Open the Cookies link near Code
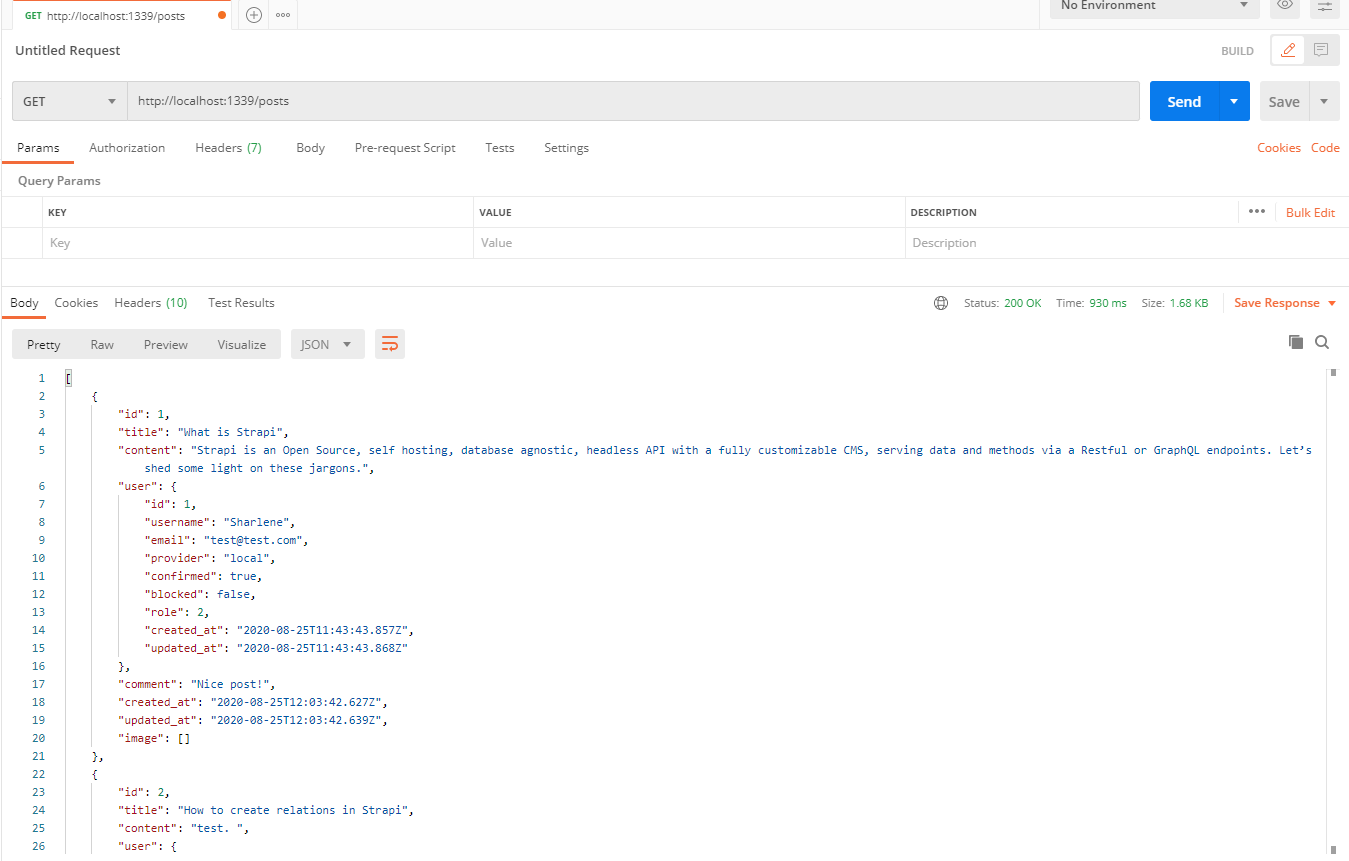Screen dimensions: 1349x861 [x=1279, y=148]
